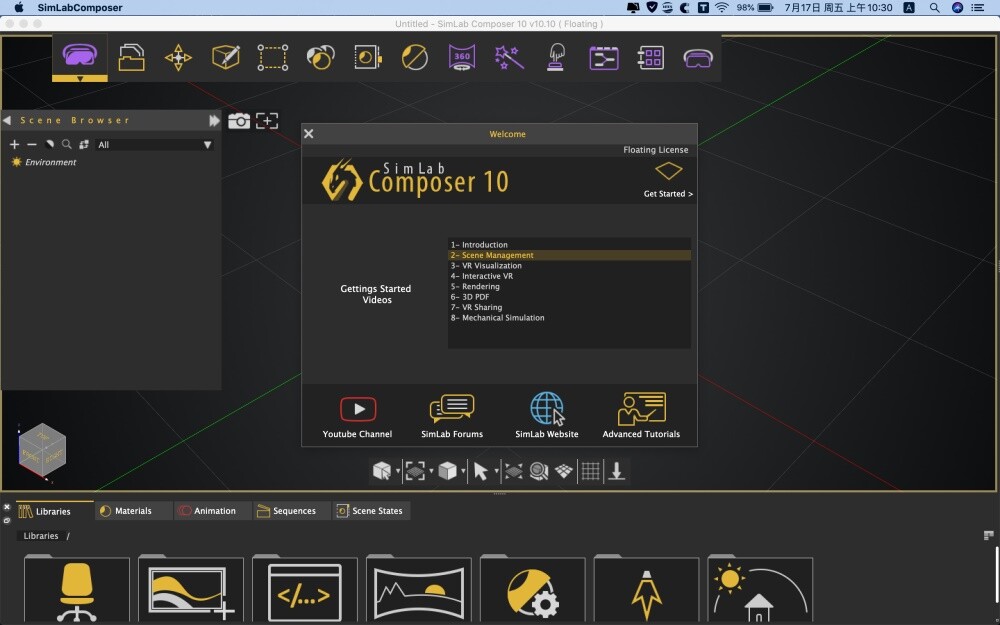Click the navigation view cube

42,452
